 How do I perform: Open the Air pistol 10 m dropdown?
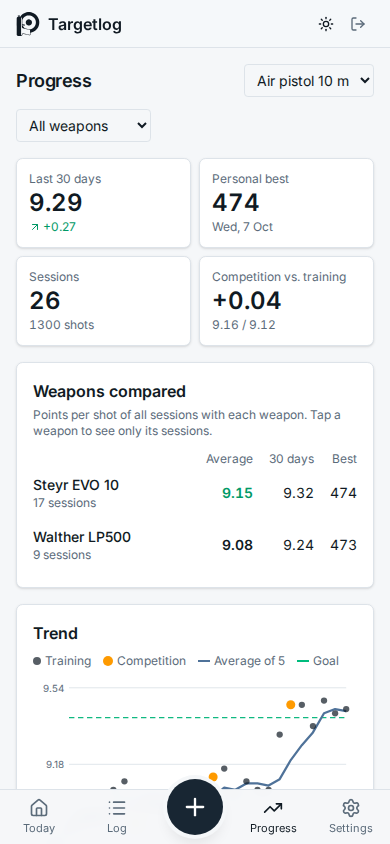[309, 81]
